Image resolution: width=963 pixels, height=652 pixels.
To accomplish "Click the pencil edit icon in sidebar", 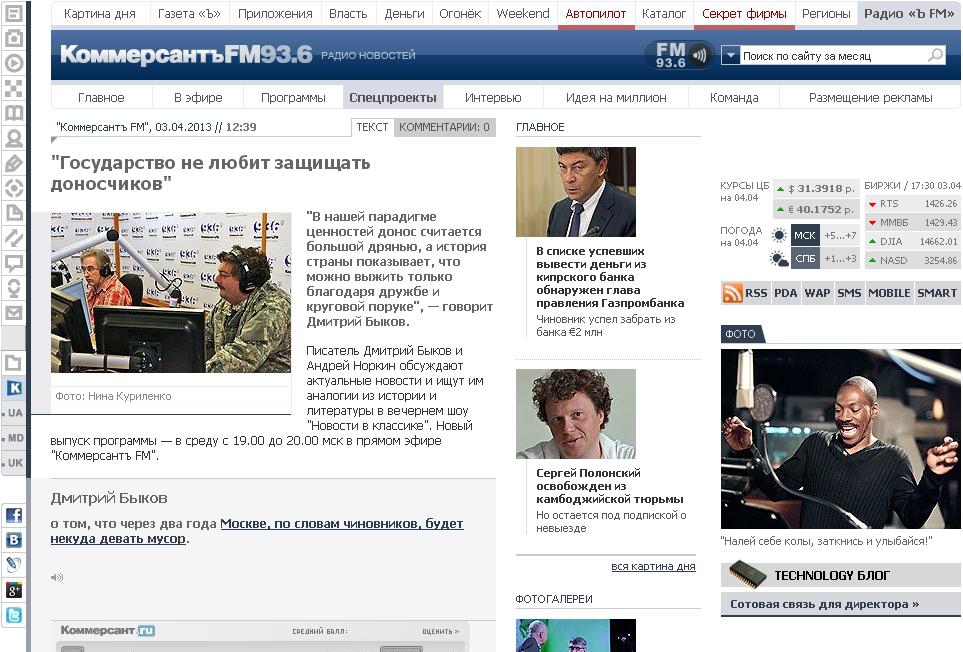I will [x=14, y=163].
